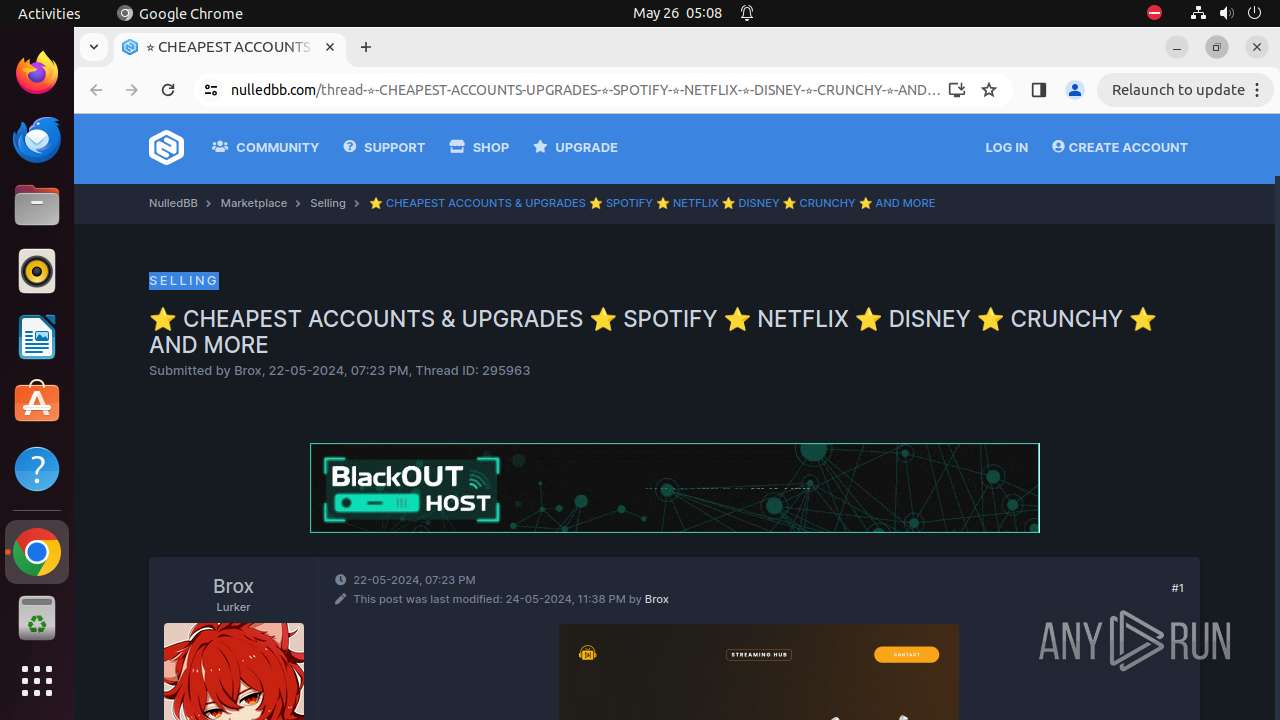Image resolution: width=1280 pixels, height=720 pixels.
Task: Click the Relaunch to update button
Action: point(1185,90)
